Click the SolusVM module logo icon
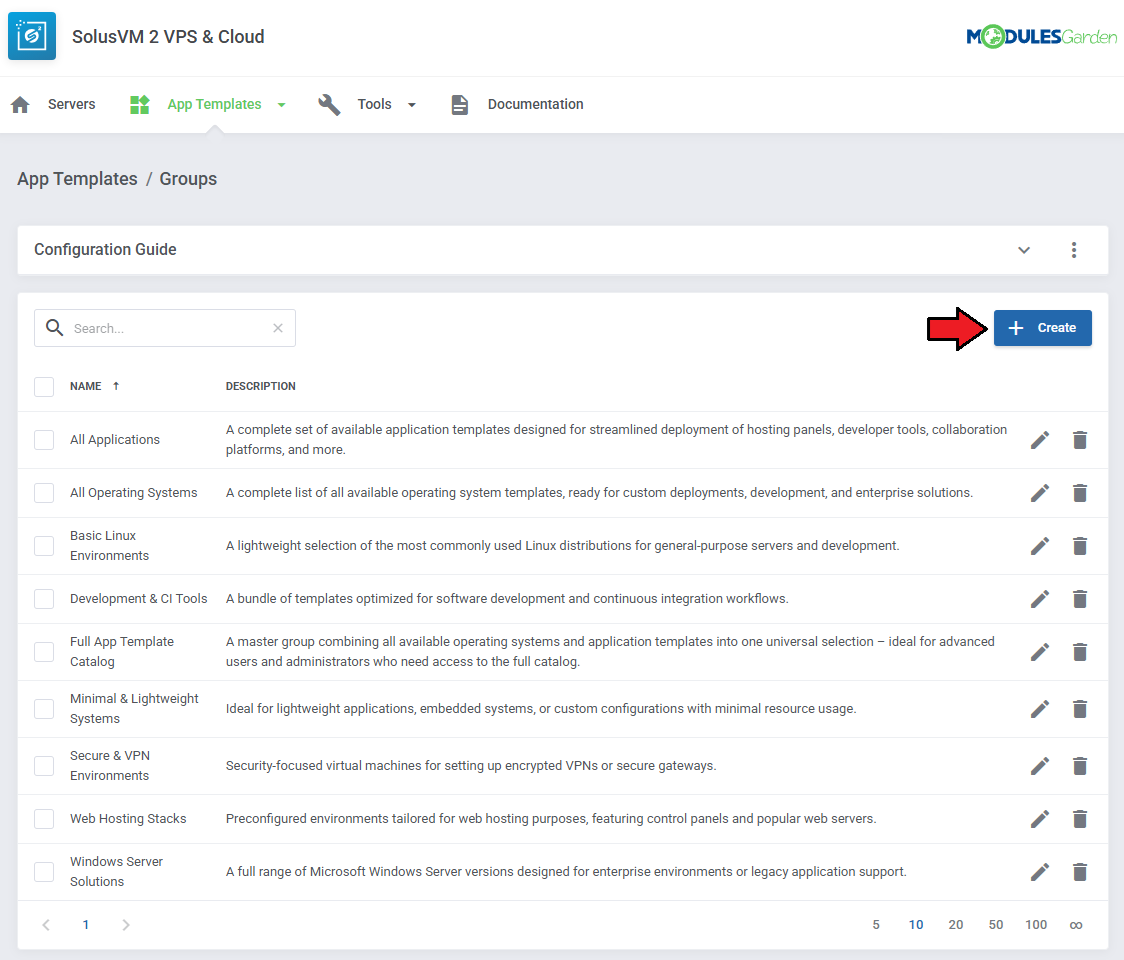The height and width of the screenshot is (960, 1124). click(x=32, y=36)
